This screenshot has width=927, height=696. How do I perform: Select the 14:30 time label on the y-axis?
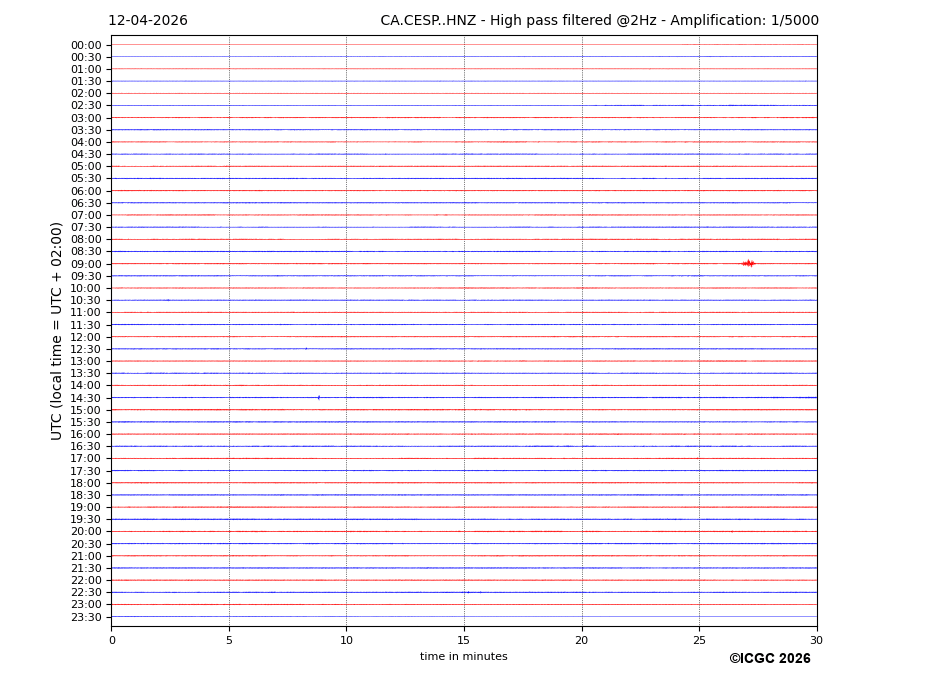point(86,398)
